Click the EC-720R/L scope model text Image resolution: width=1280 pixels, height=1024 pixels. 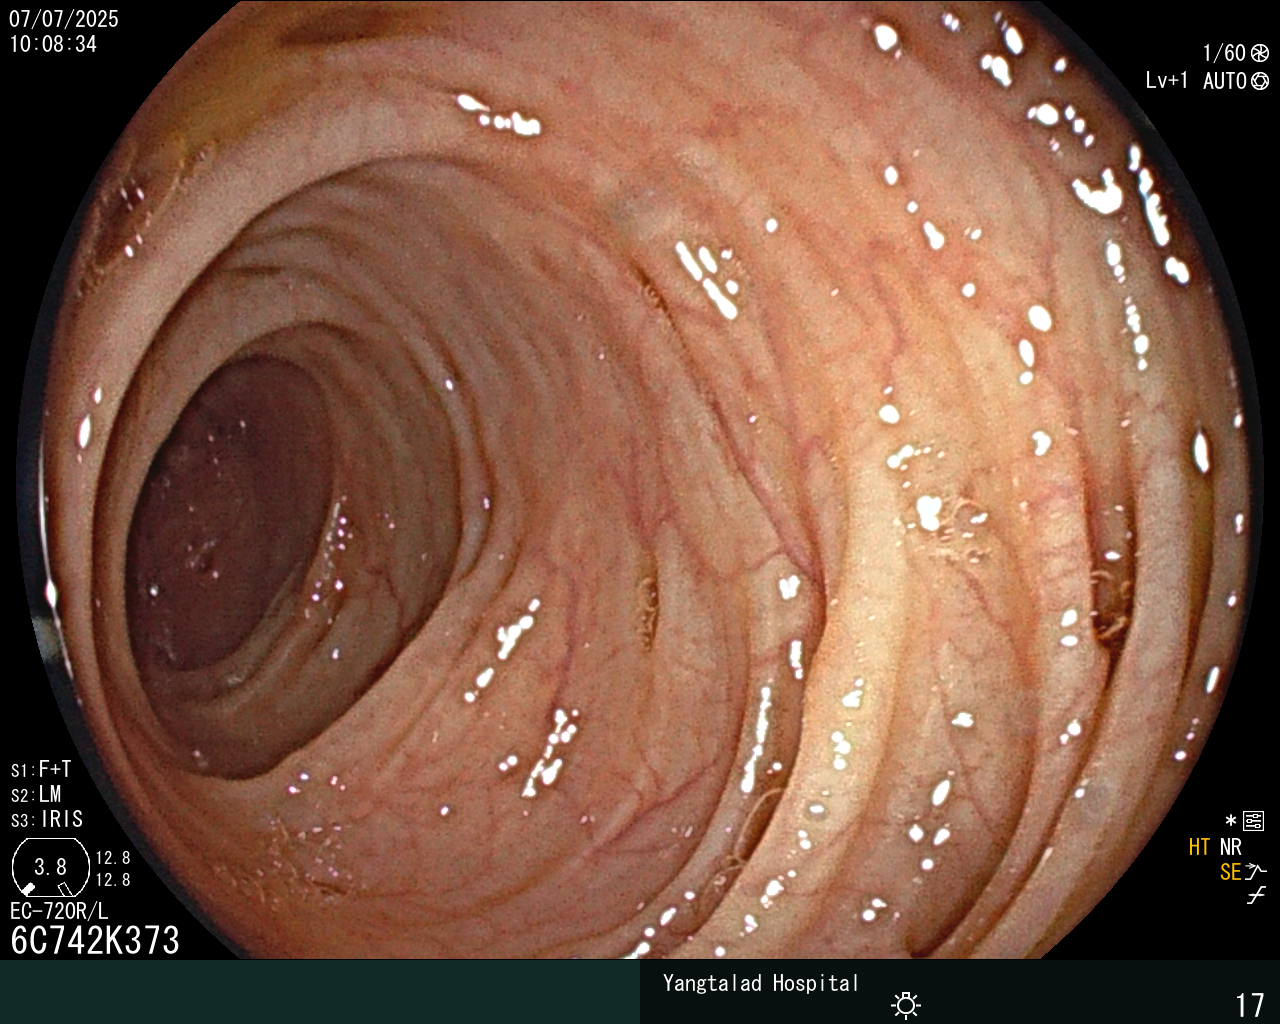59,911
